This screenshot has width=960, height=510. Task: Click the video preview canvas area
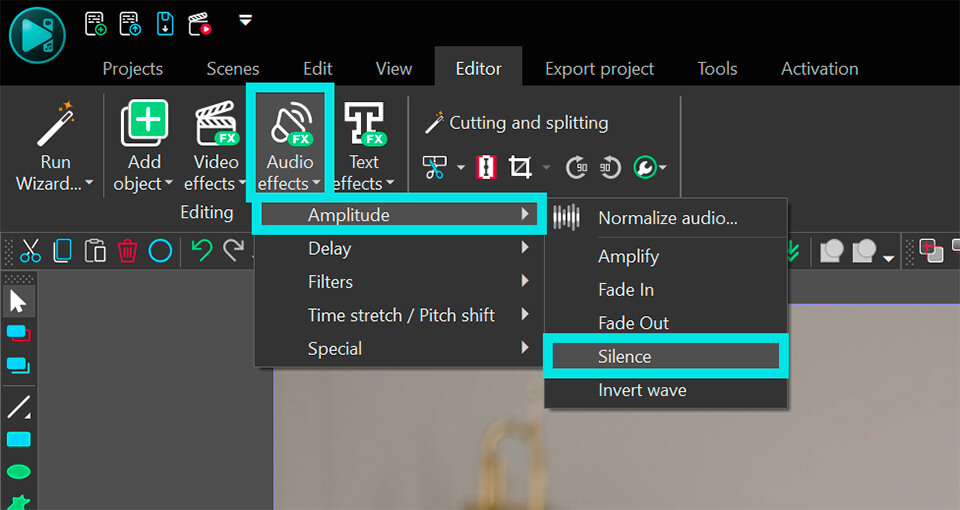click(616, 407)
